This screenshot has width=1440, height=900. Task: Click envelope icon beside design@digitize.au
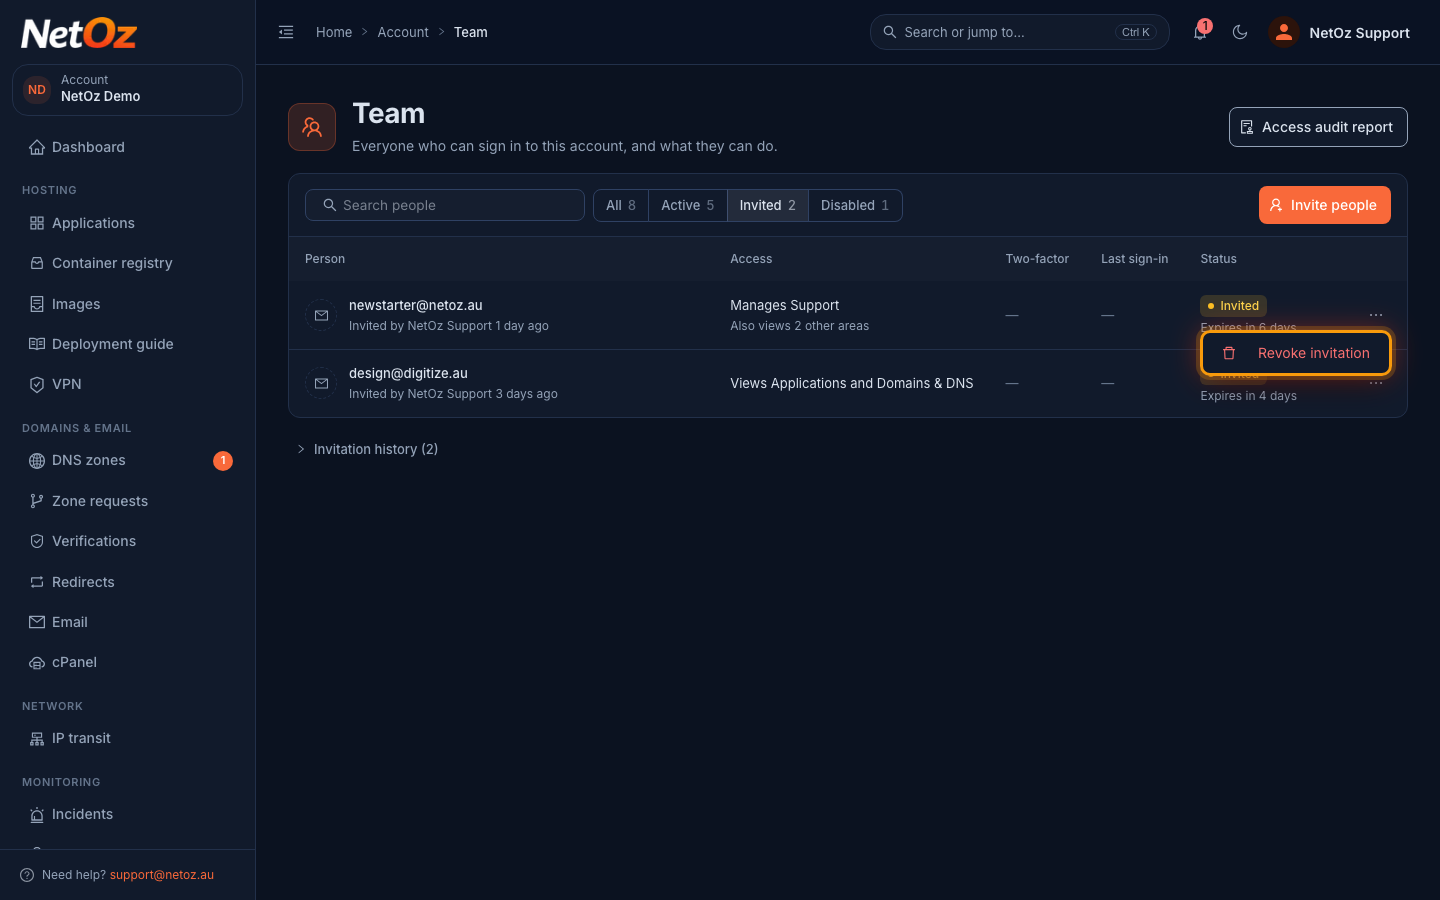pyautogui.click(x=321, y=383)
